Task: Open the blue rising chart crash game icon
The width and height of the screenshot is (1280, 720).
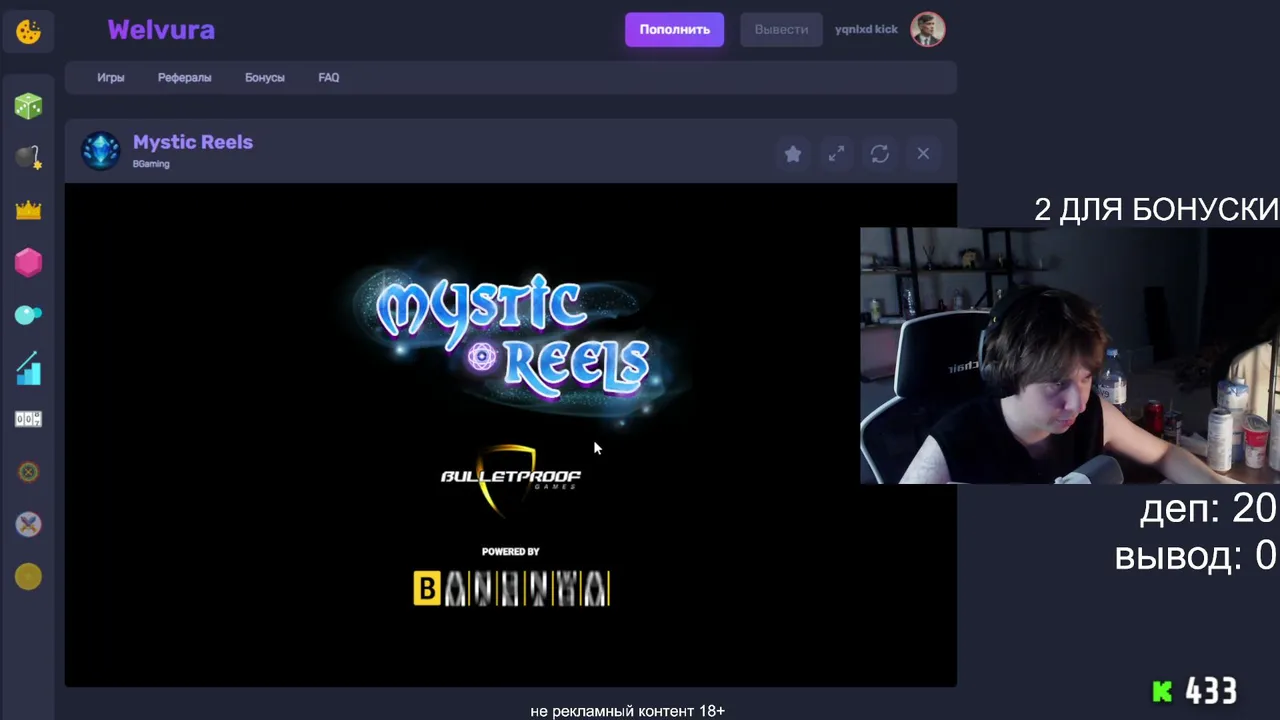Action: 28,367
